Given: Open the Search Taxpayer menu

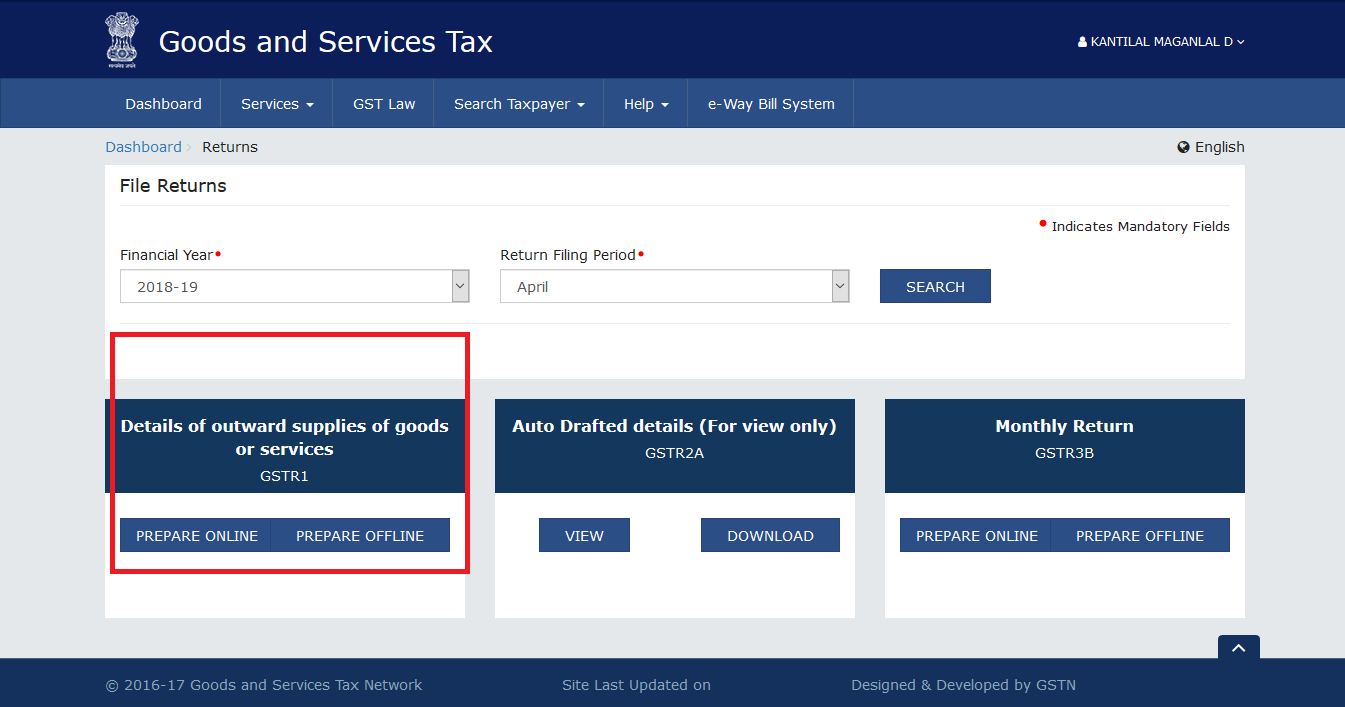Looking at the screenshot, I should 518,104.
